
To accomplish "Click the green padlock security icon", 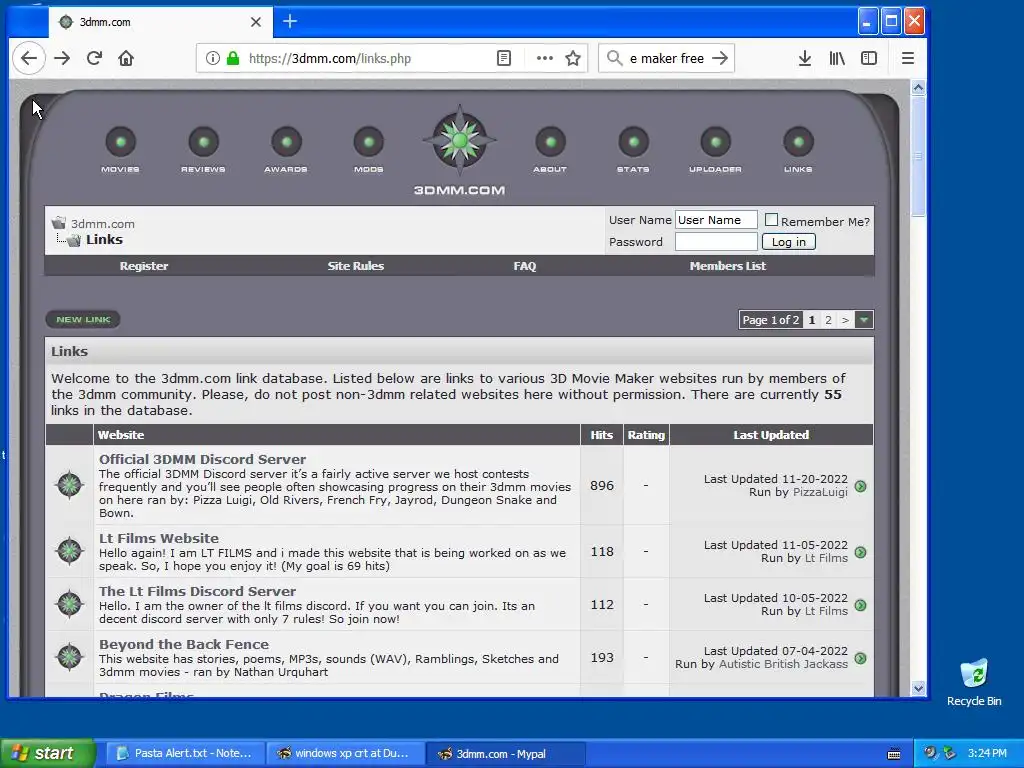I will click(x=232, y=58).
